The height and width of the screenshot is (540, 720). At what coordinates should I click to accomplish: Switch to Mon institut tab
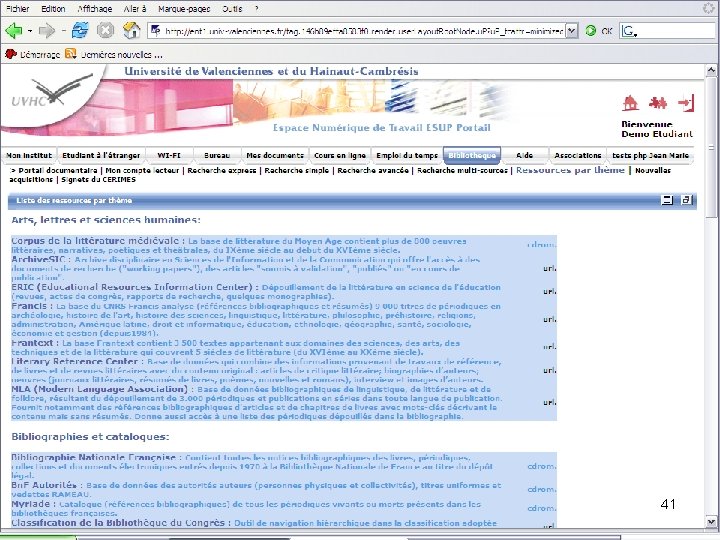(29, 156)
